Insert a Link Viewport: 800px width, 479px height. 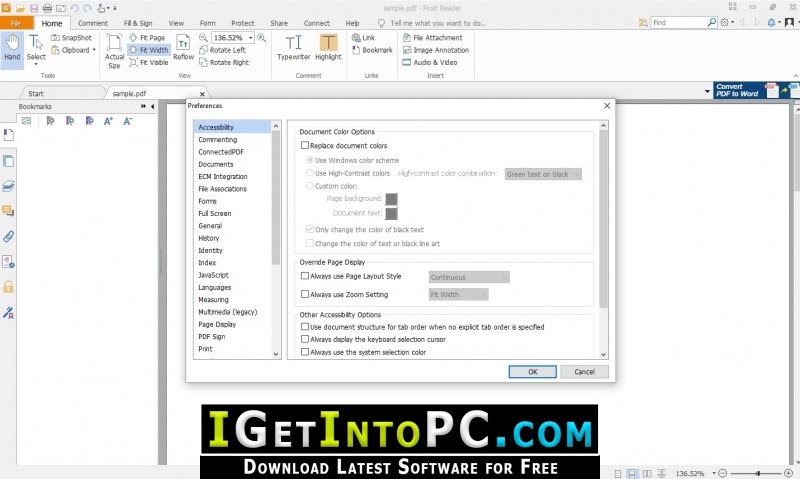363,38
